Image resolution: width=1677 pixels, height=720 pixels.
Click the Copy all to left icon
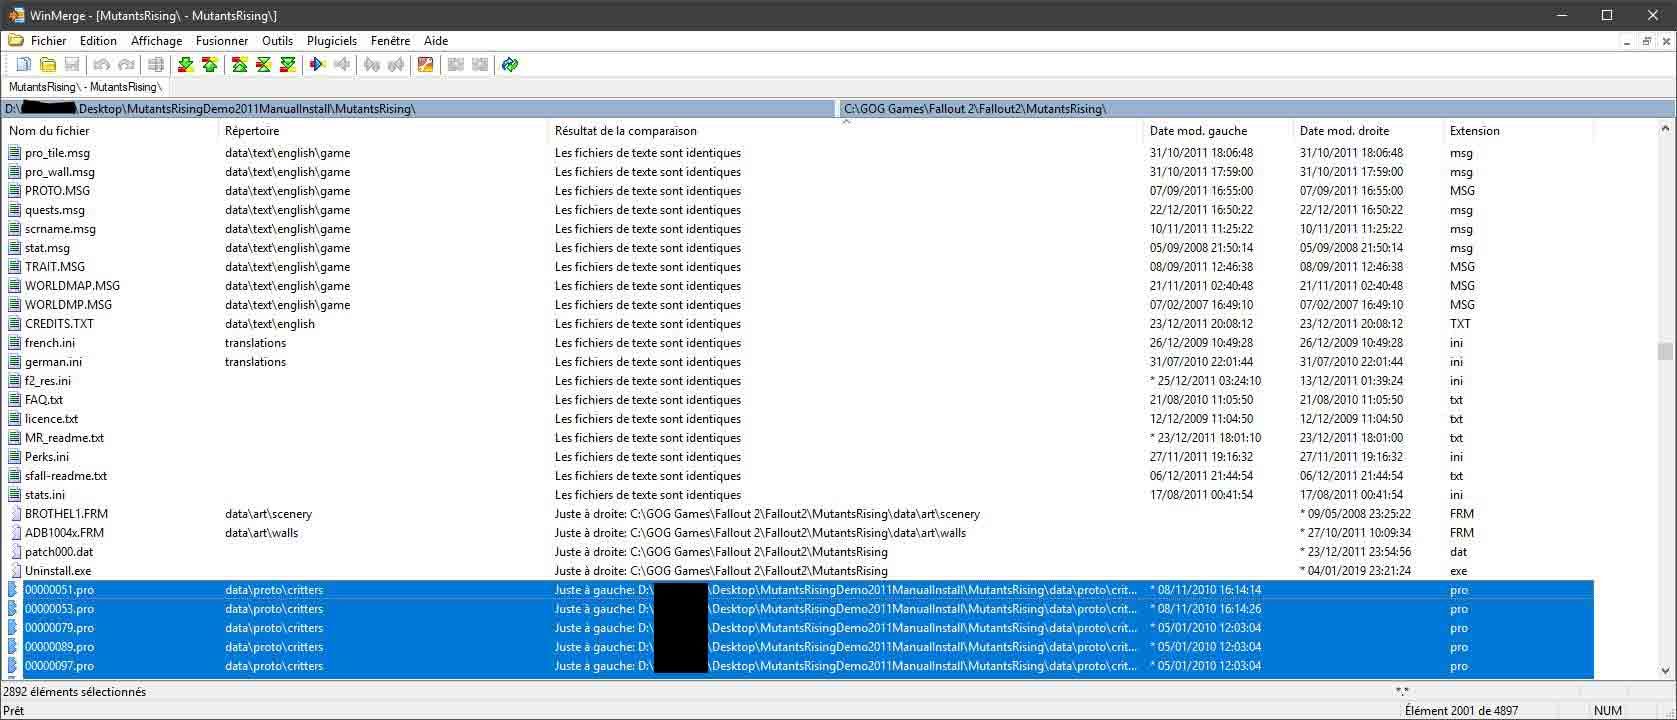[x=479, y=65]
